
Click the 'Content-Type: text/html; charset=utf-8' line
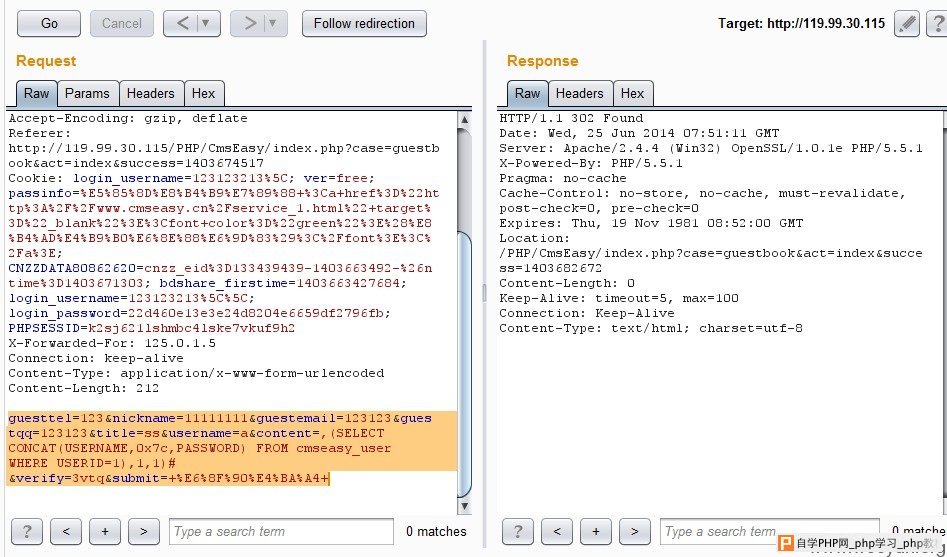click(651, 328)
